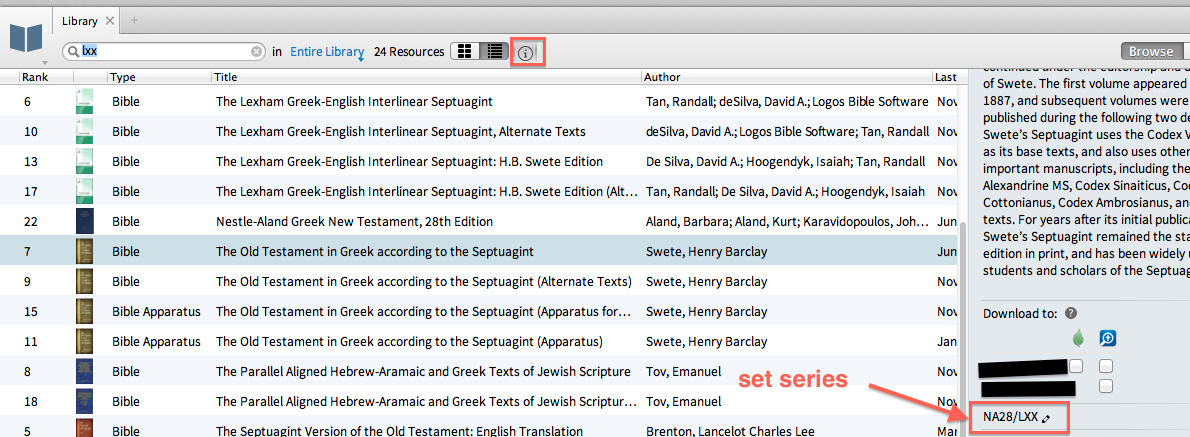Toggle the resource information panel icon
Image resolution: width=1190 pixels, height=437 pixels.
click(526, 52)
